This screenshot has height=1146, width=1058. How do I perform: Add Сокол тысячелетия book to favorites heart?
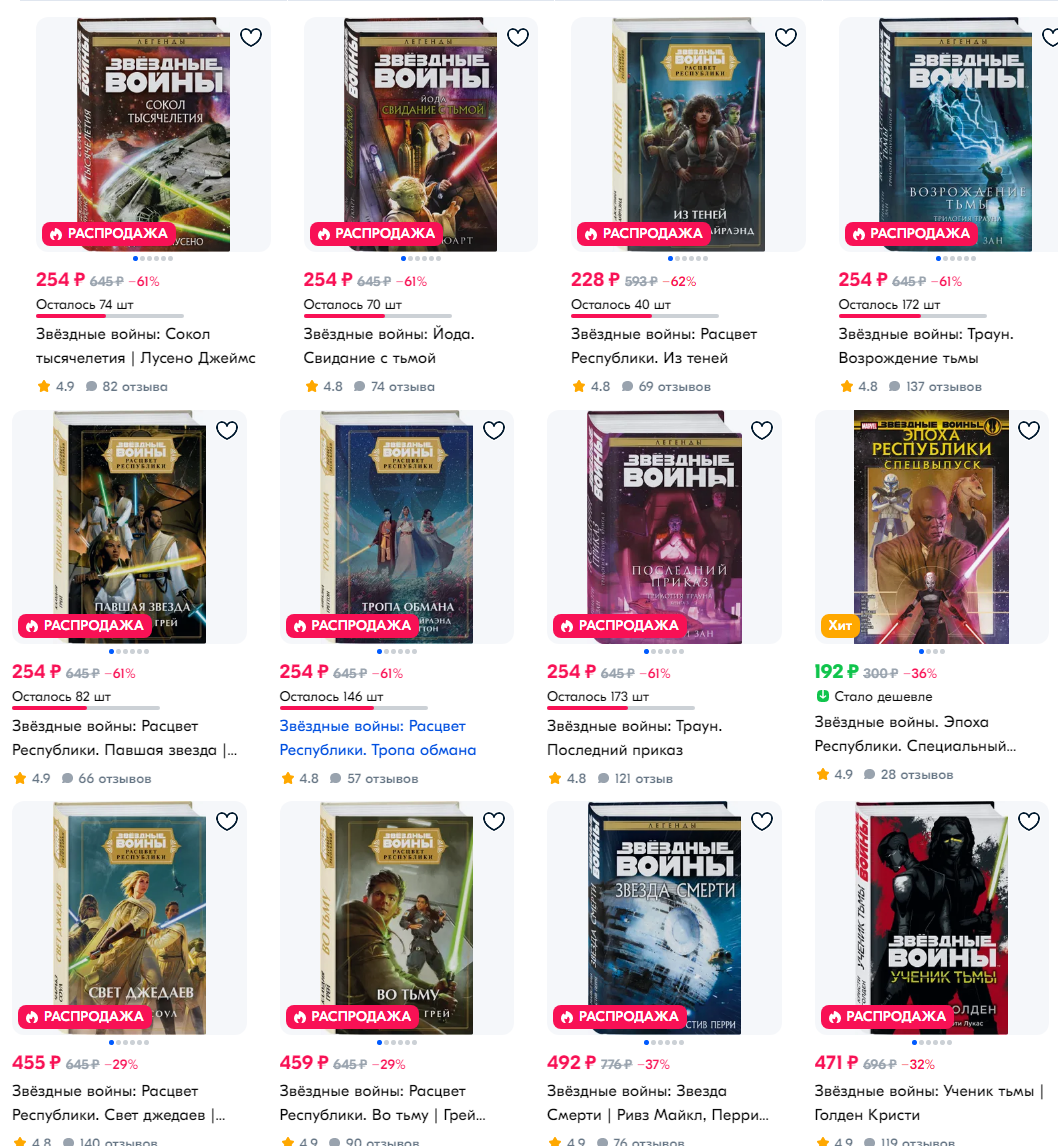251,37
